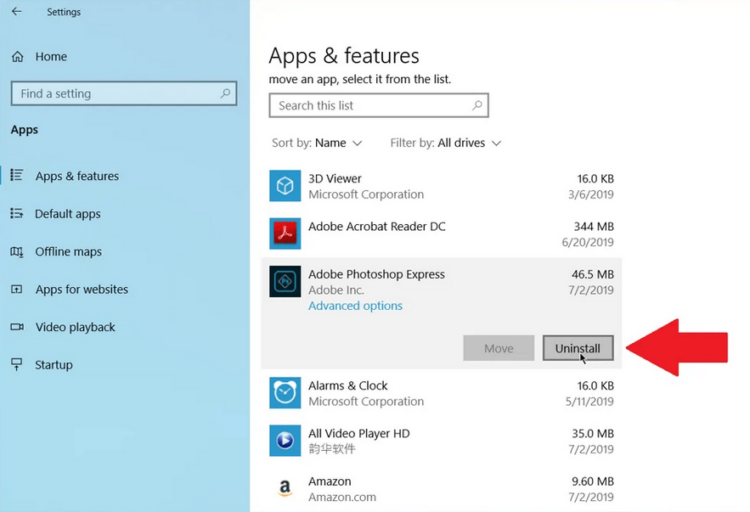Select the Amazon list entry
The width and height of the screenshot is (750, 512).
pos(441,489)
